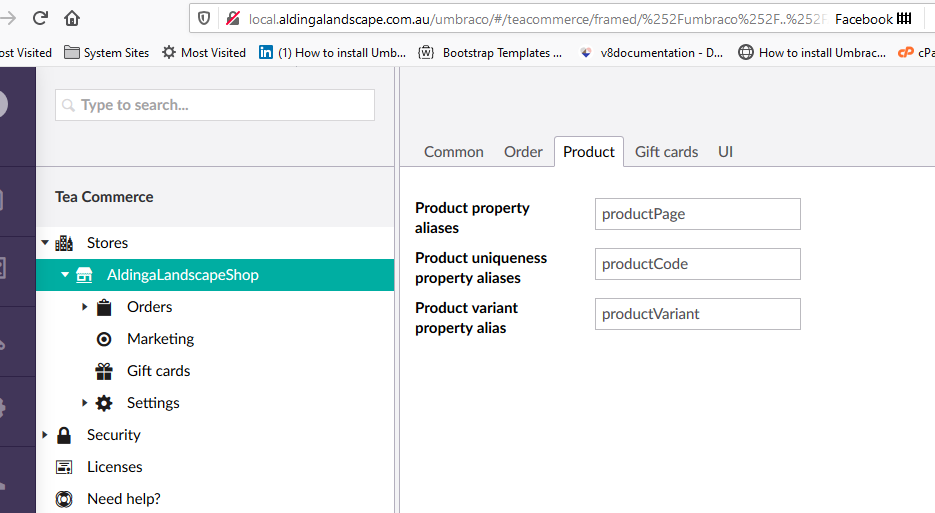Click the Gift cards present icon
Image resolution: width=935 pixels, height=513 pixels.
[x=104, y=371]
